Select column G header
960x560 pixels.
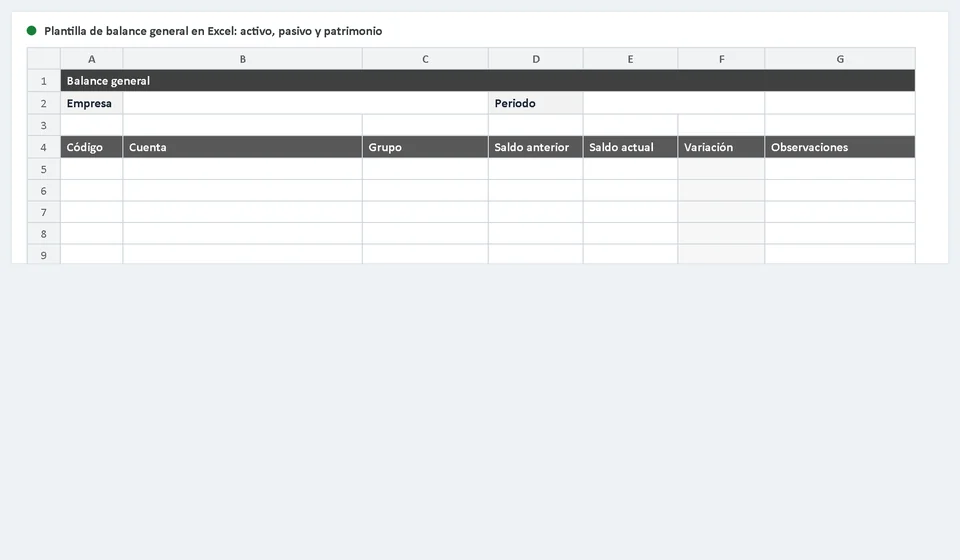840,59
